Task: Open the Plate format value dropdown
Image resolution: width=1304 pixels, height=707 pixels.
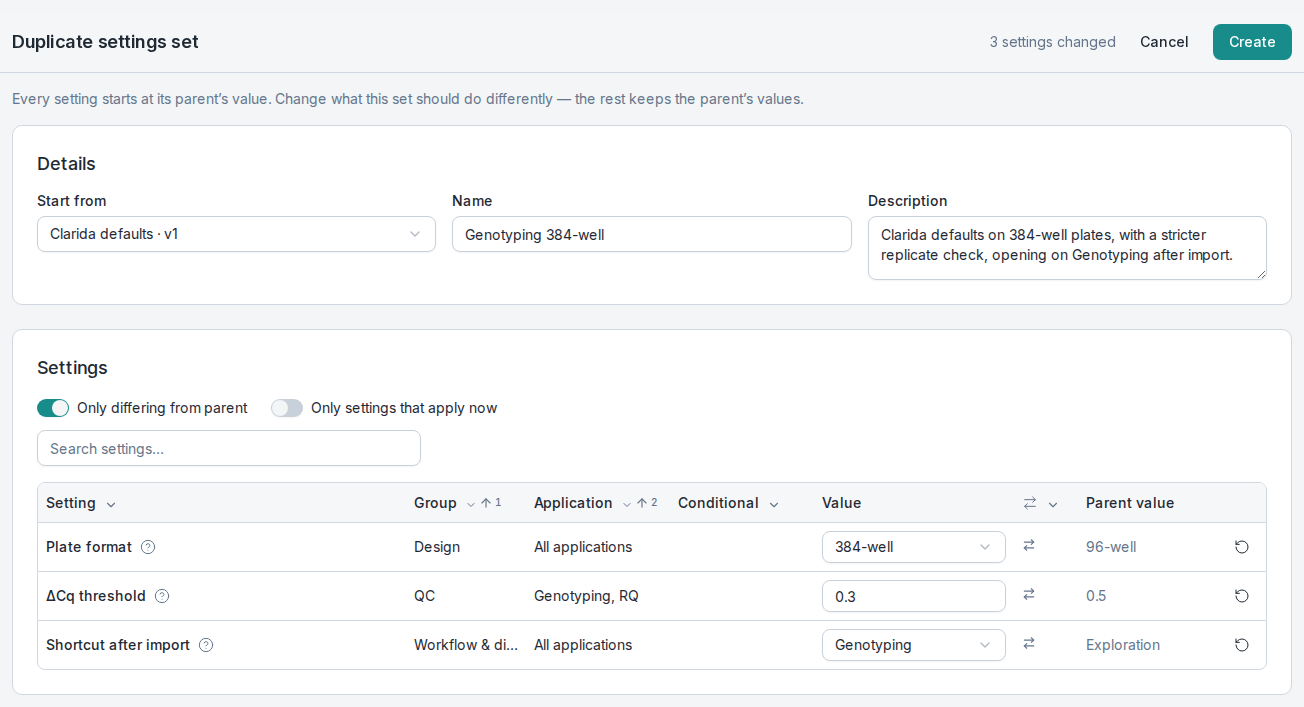Action: click(914, 547)
